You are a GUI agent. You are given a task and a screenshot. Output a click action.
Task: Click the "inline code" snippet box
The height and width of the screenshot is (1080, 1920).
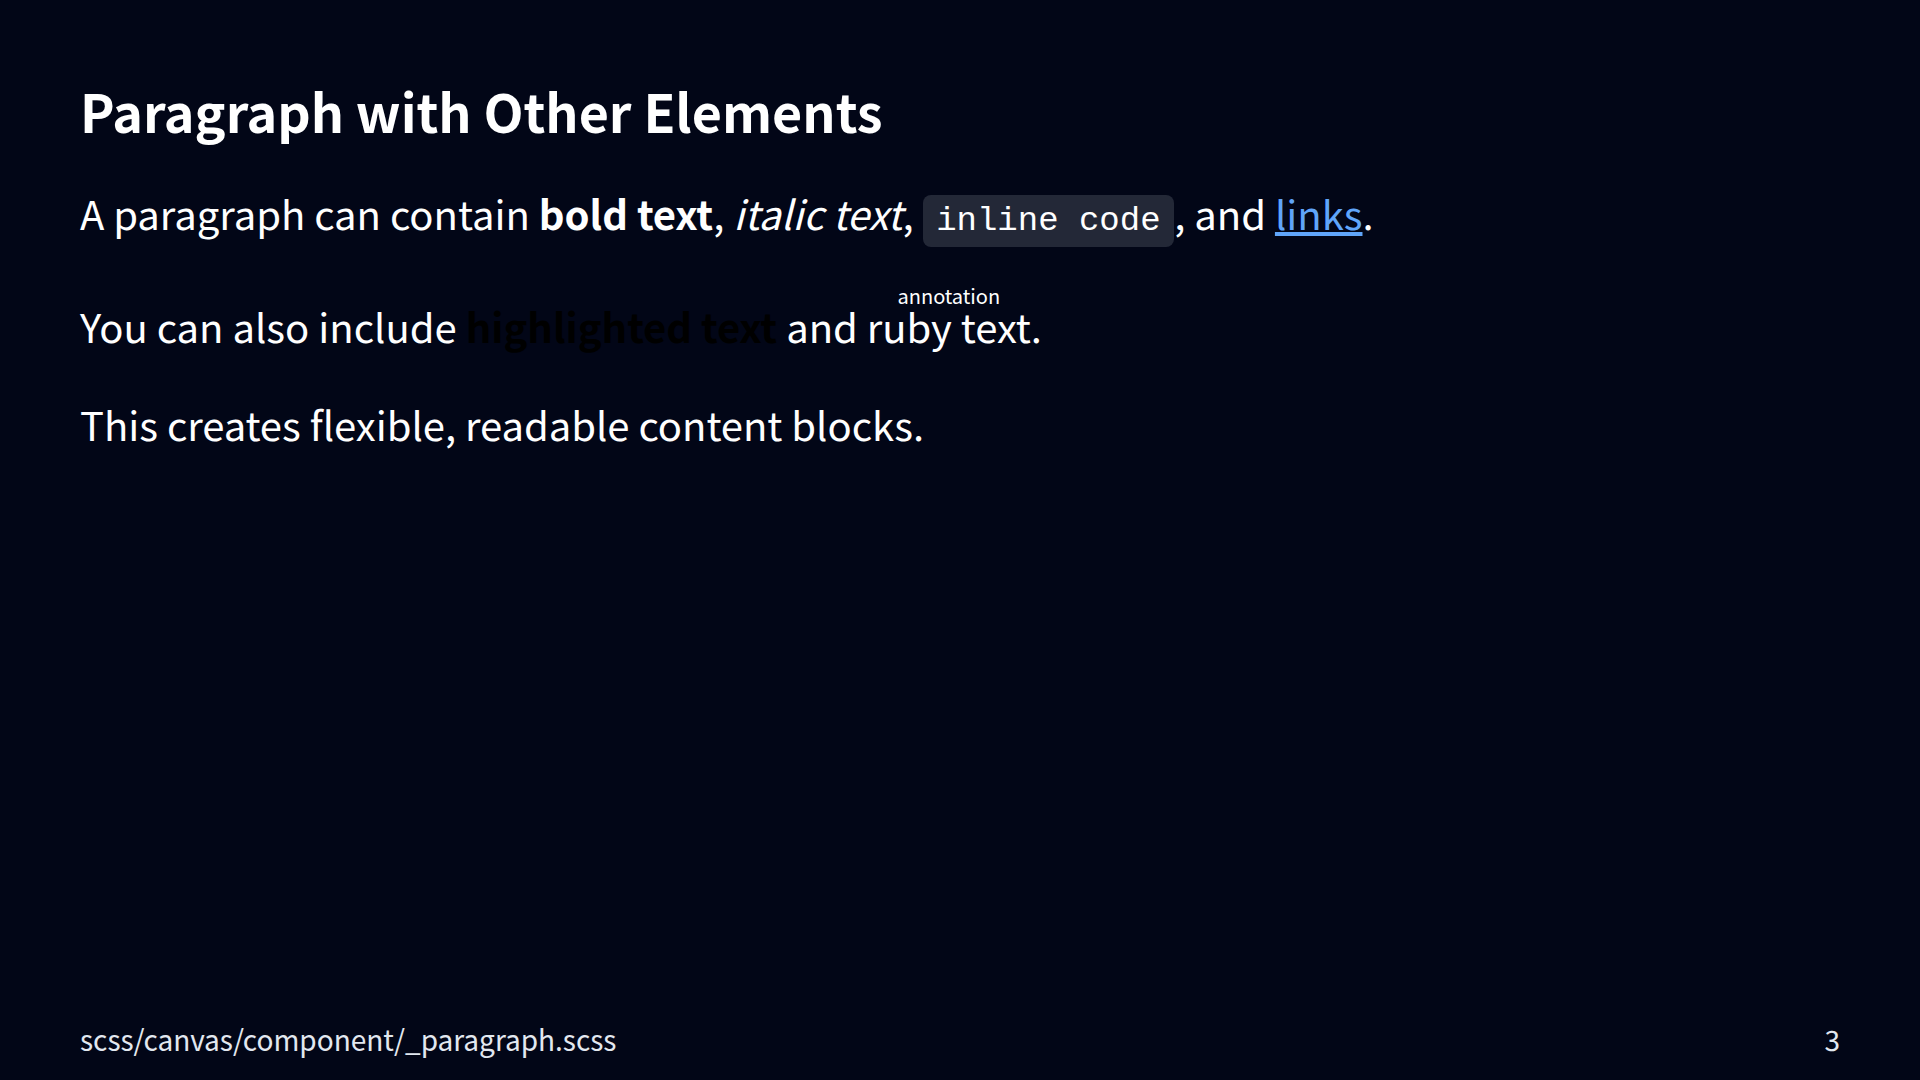(x=1047, y=220)
